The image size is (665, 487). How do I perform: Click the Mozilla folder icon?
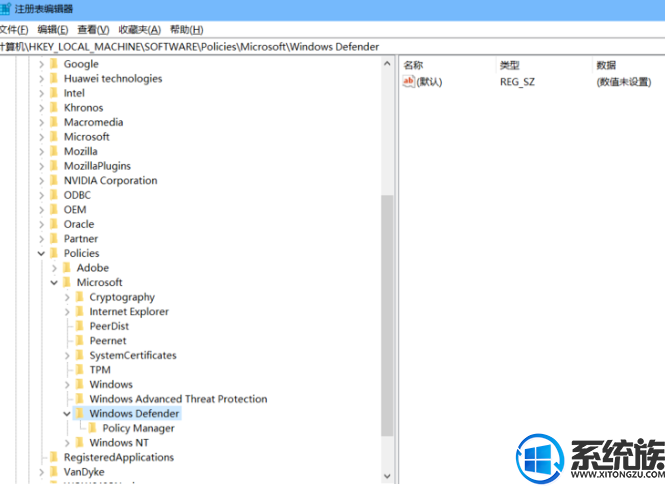pos(54,151)
